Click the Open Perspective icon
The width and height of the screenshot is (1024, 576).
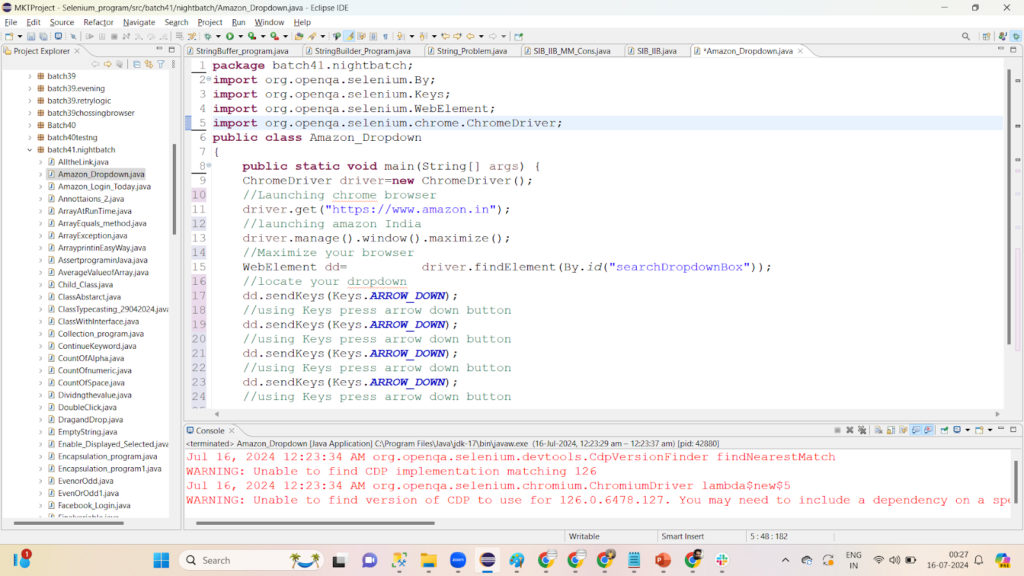[986, 37]
